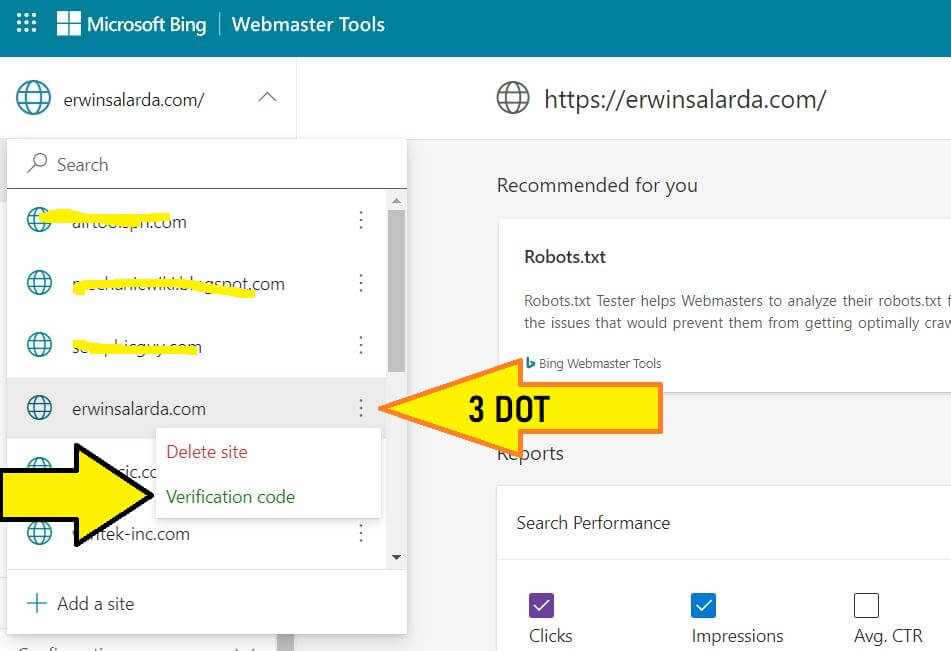Uncheck the Clicks checkbox
Viewport: 951px width, 651px height.
tap(541, 605)
